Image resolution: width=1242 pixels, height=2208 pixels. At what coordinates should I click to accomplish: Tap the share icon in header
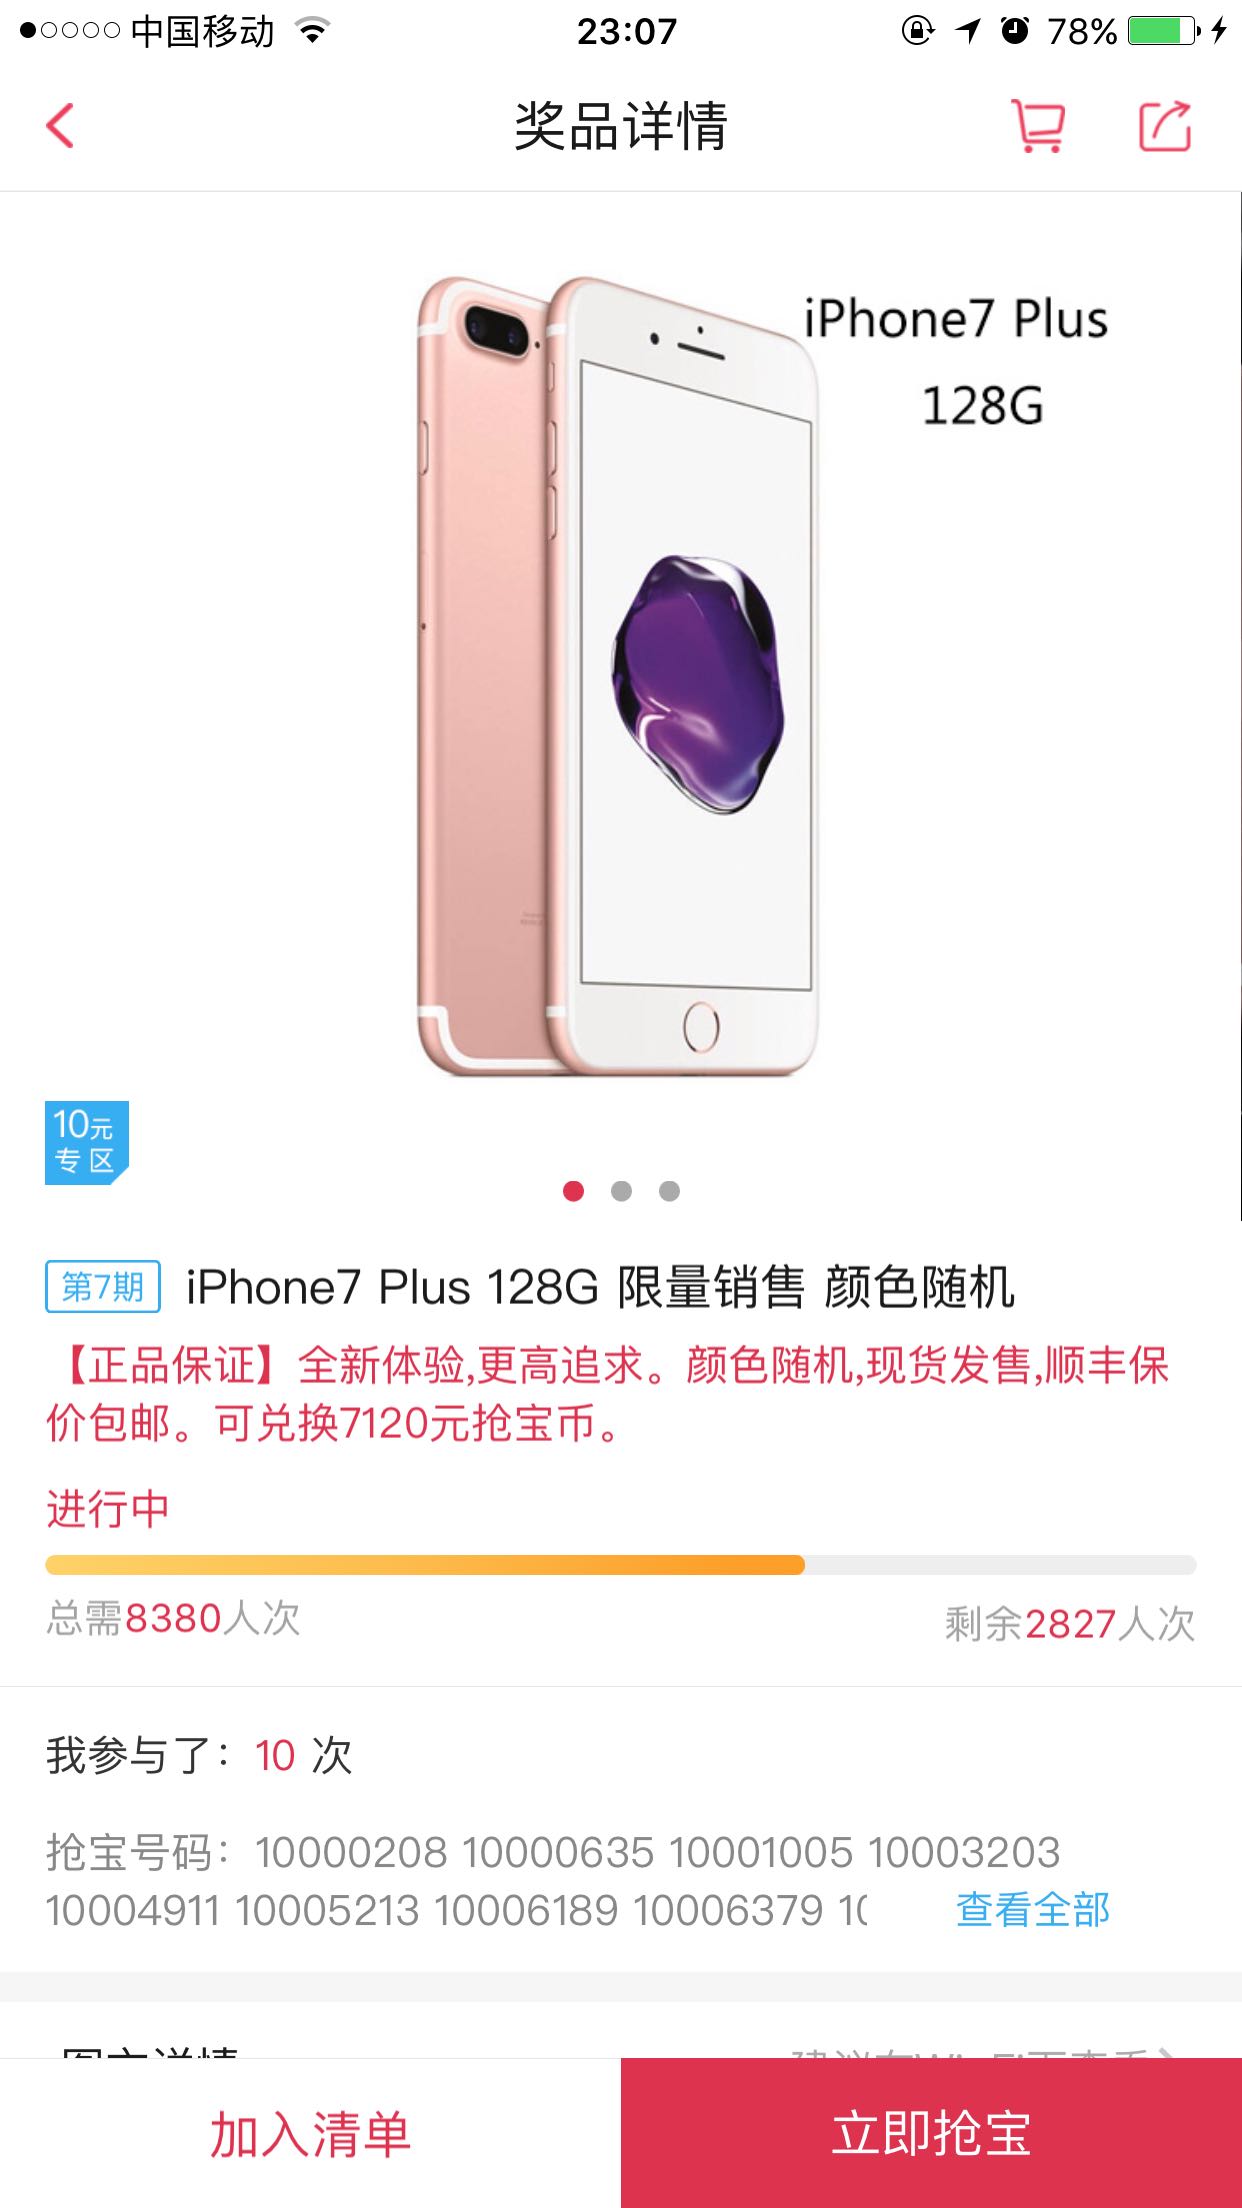click(x=1165, y=126)
